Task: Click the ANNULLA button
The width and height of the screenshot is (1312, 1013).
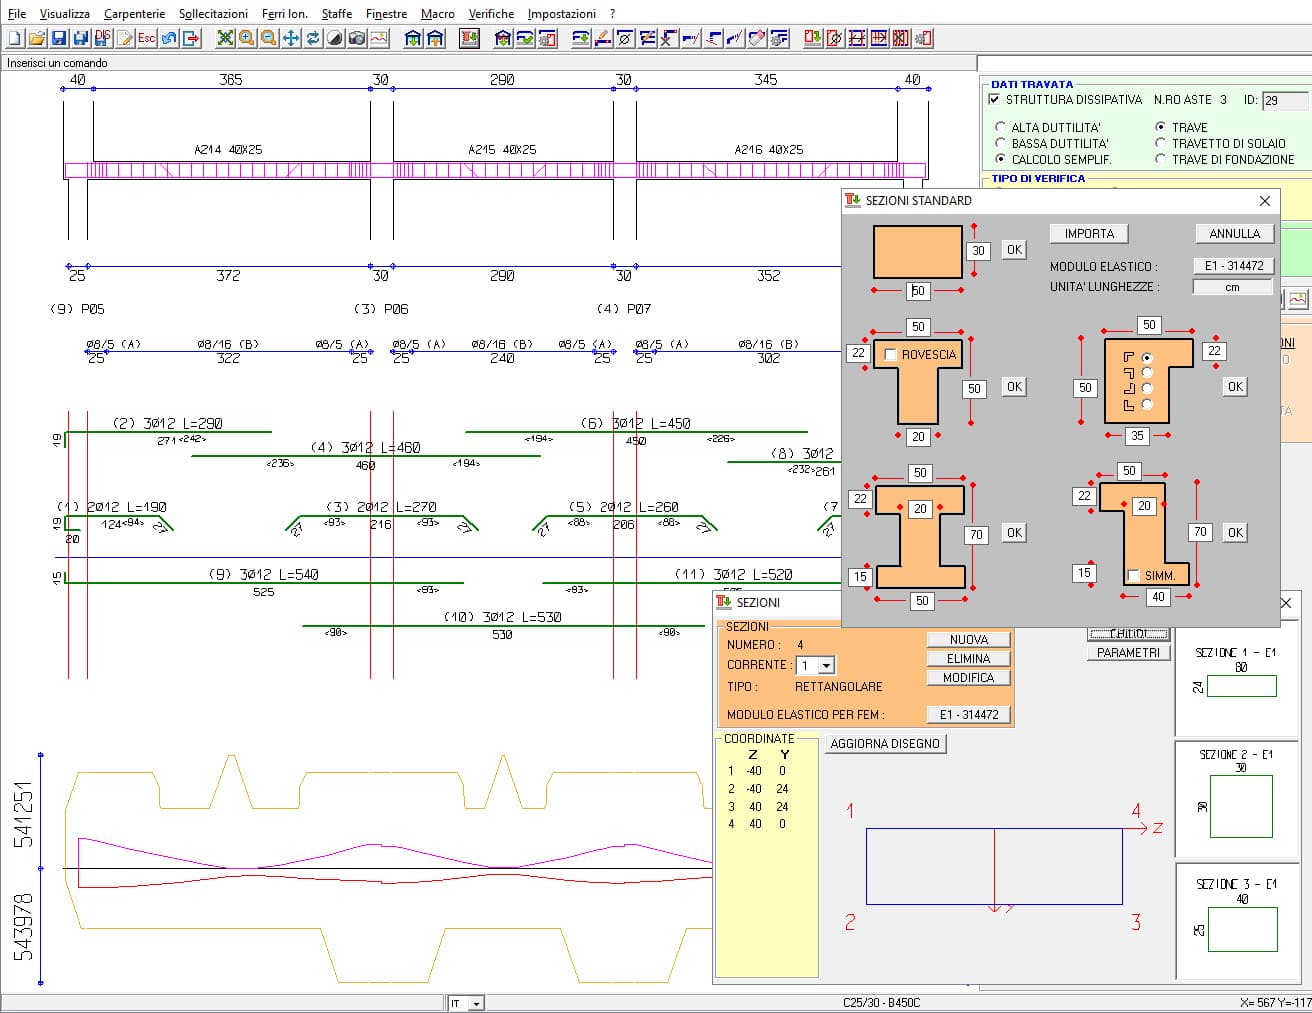Action: click(1235, 234)
